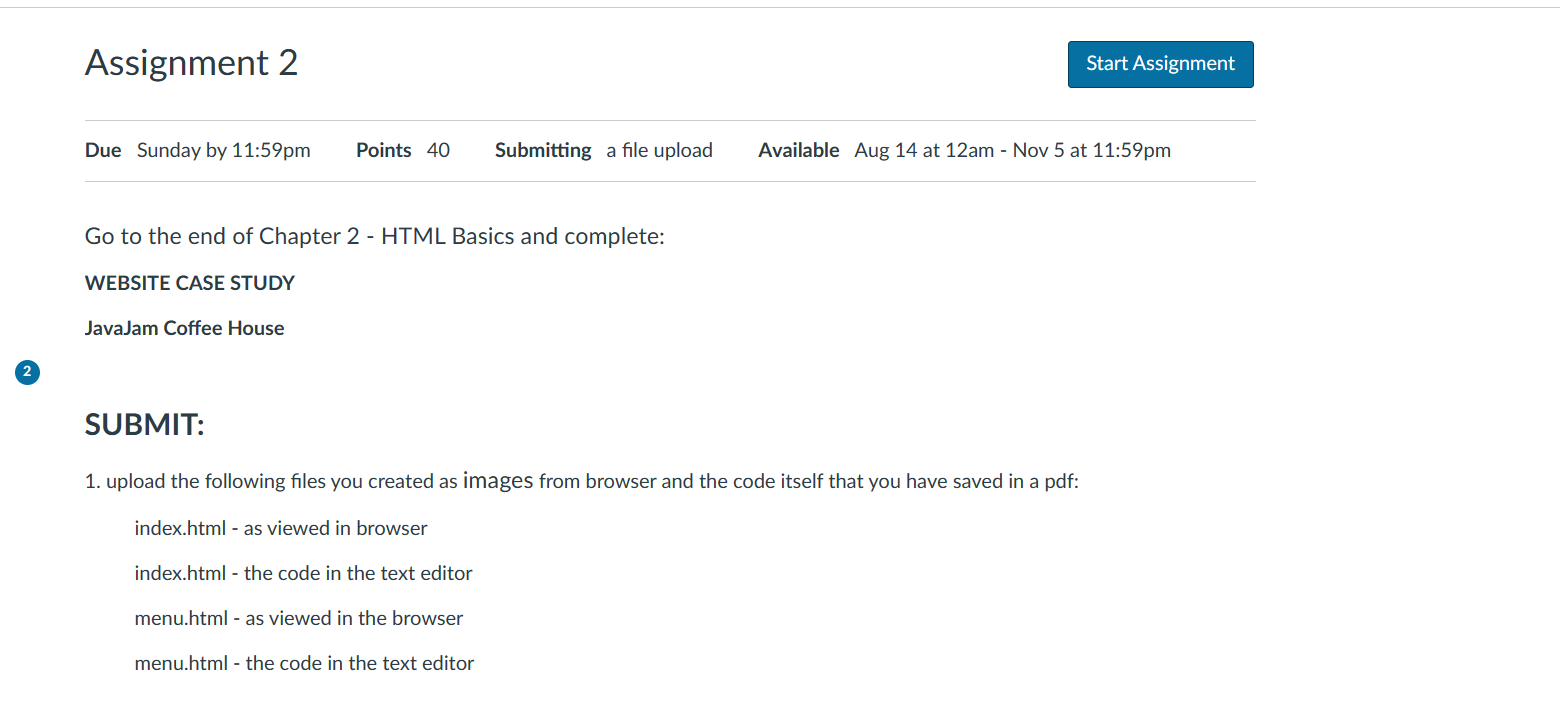This screenshot has width=1560, height=720.
Task: Select the Due date 'Sunday by 11:59pm' text
Action: (x=223, y=150)
